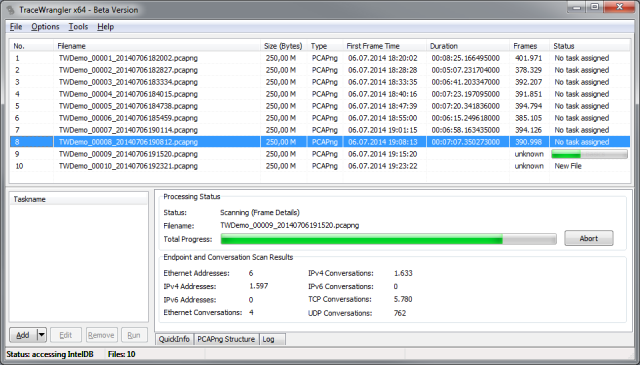Sort by the No. column header
This screenshot has width=640, height=365.
click(31, 46)
